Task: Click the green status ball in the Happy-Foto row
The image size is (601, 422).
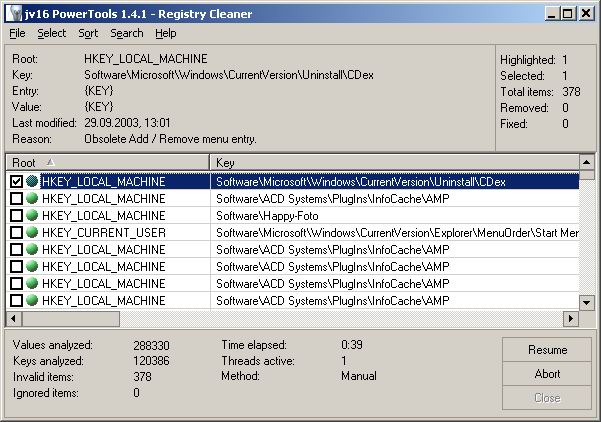Action: [32, 215]
